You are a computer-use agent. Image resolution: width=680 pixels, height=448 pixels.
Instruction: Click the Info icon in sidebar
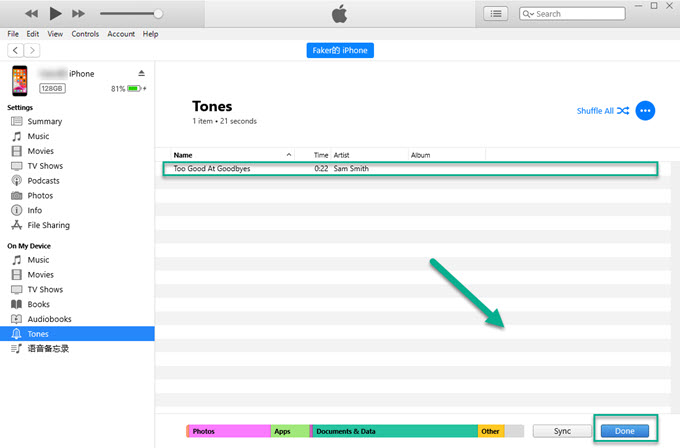(16, 210)
